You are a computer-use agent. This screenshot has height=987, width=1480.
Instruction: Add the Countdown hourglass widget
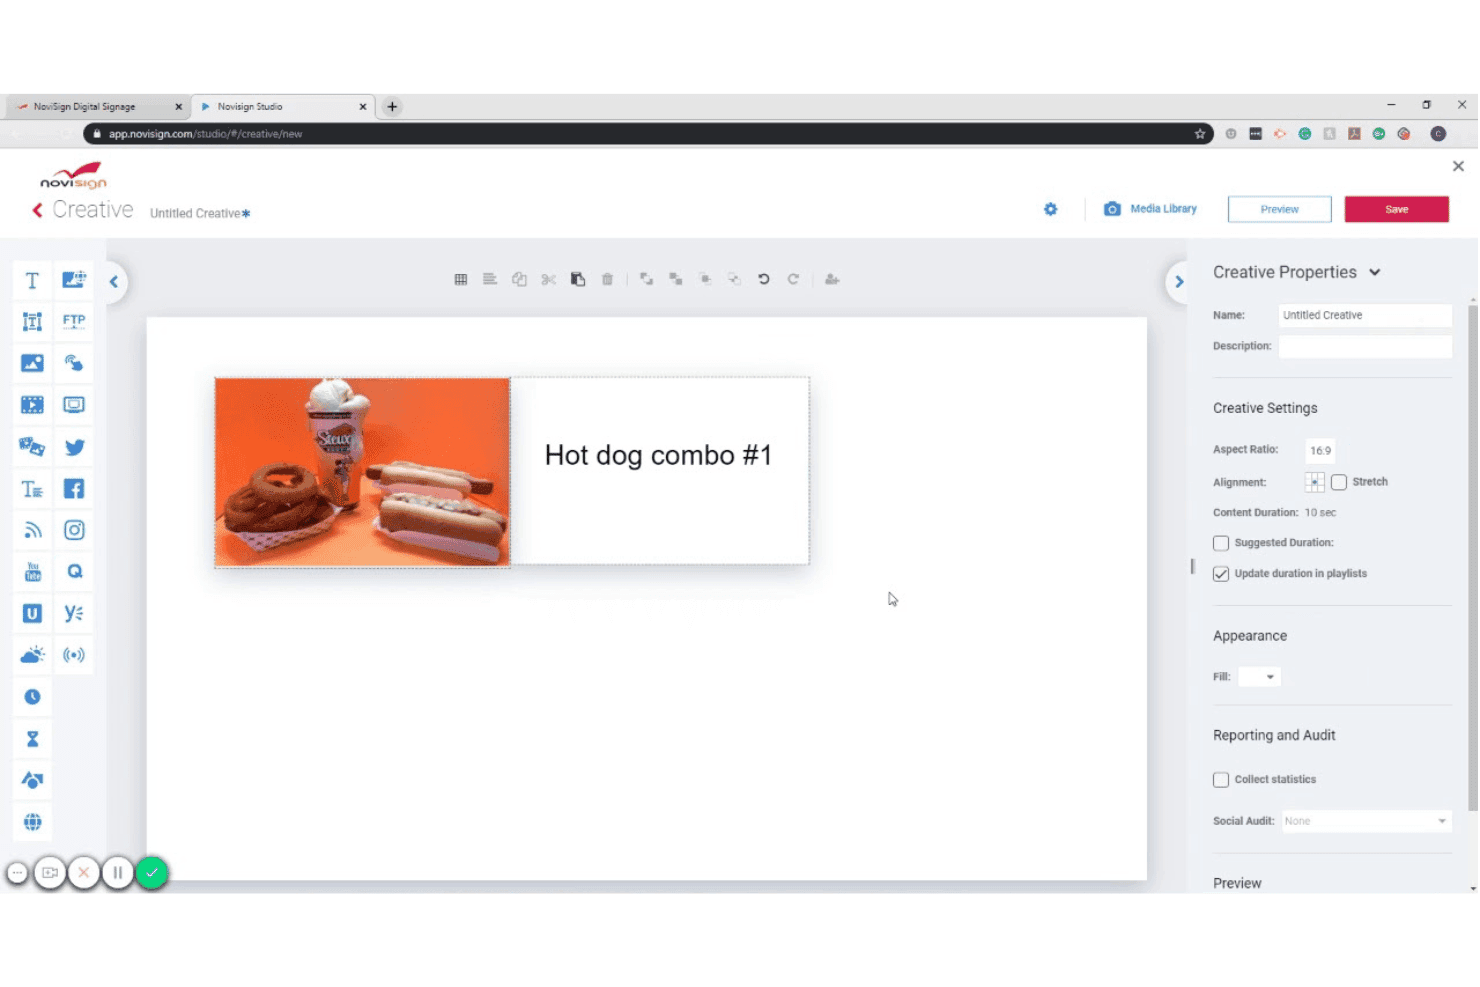coord(32,739)
